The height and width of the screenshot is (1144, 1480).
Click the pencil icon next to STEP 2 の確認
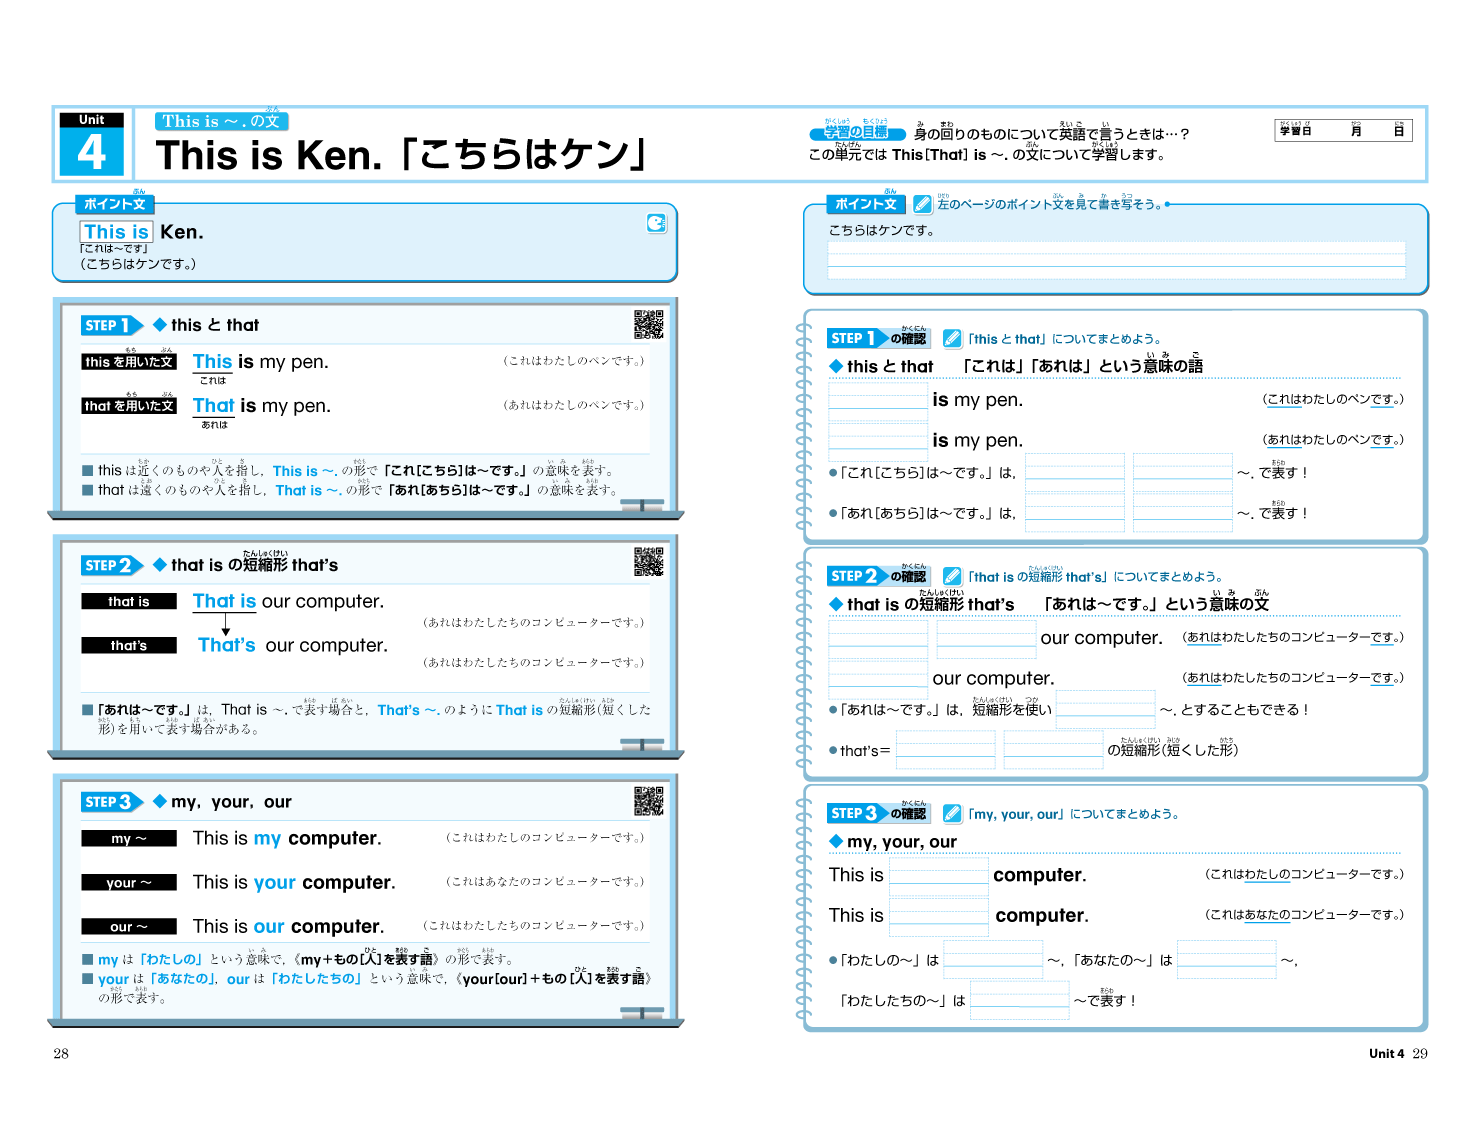pos(952,577)
